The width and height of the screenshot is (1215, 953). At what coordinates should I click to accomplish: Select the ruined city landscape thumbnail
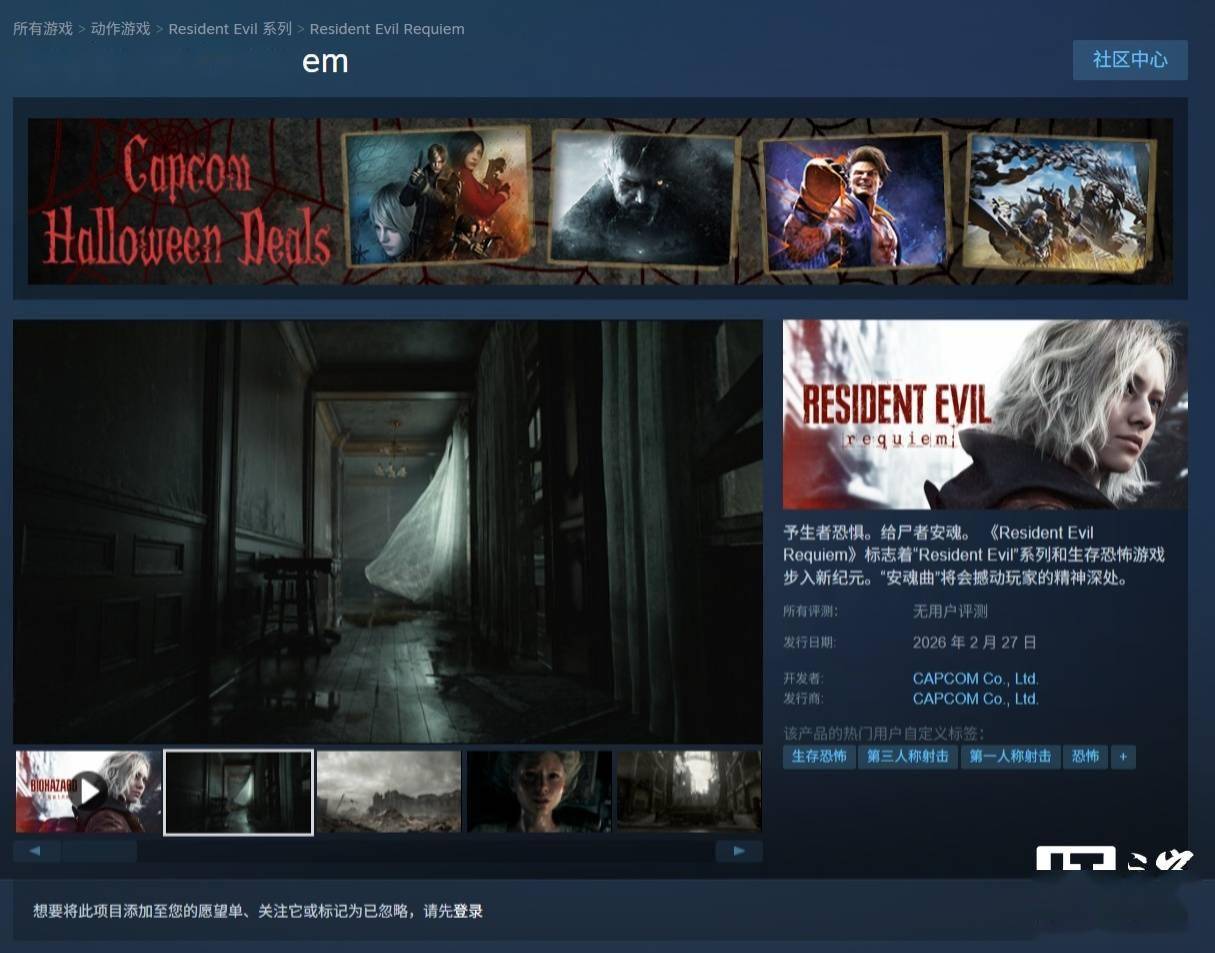(x=389, y=791)
